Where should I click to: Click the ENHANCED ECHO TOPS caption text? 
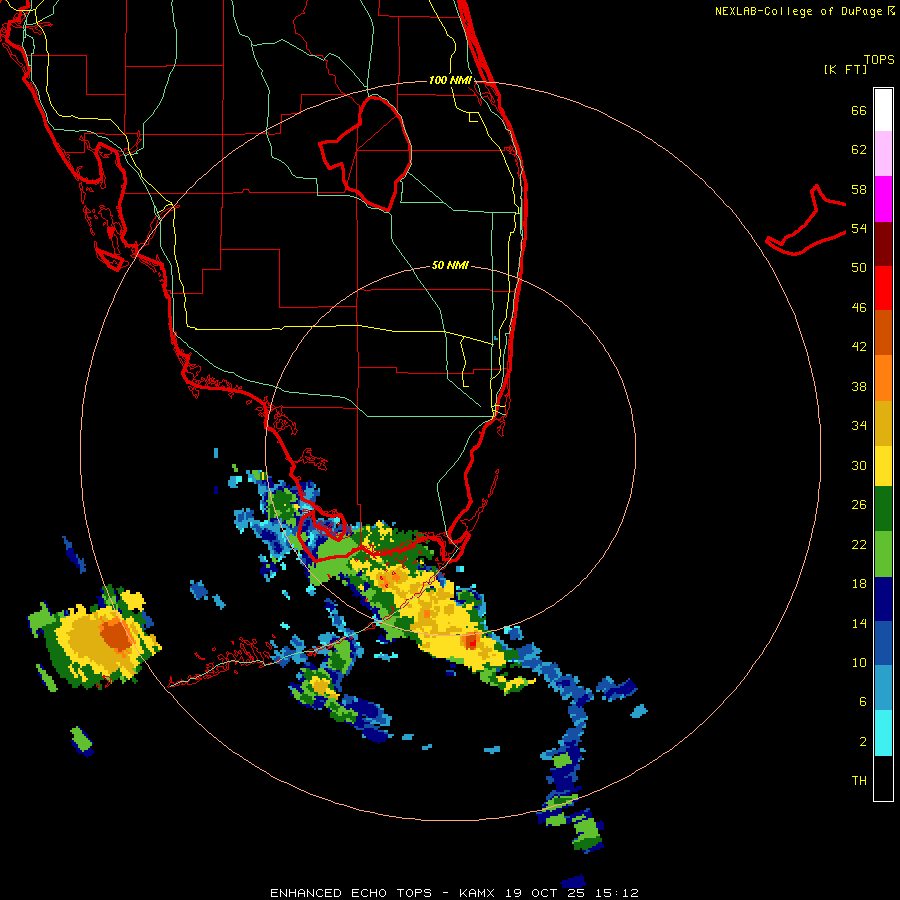click(x=351, y=893)
